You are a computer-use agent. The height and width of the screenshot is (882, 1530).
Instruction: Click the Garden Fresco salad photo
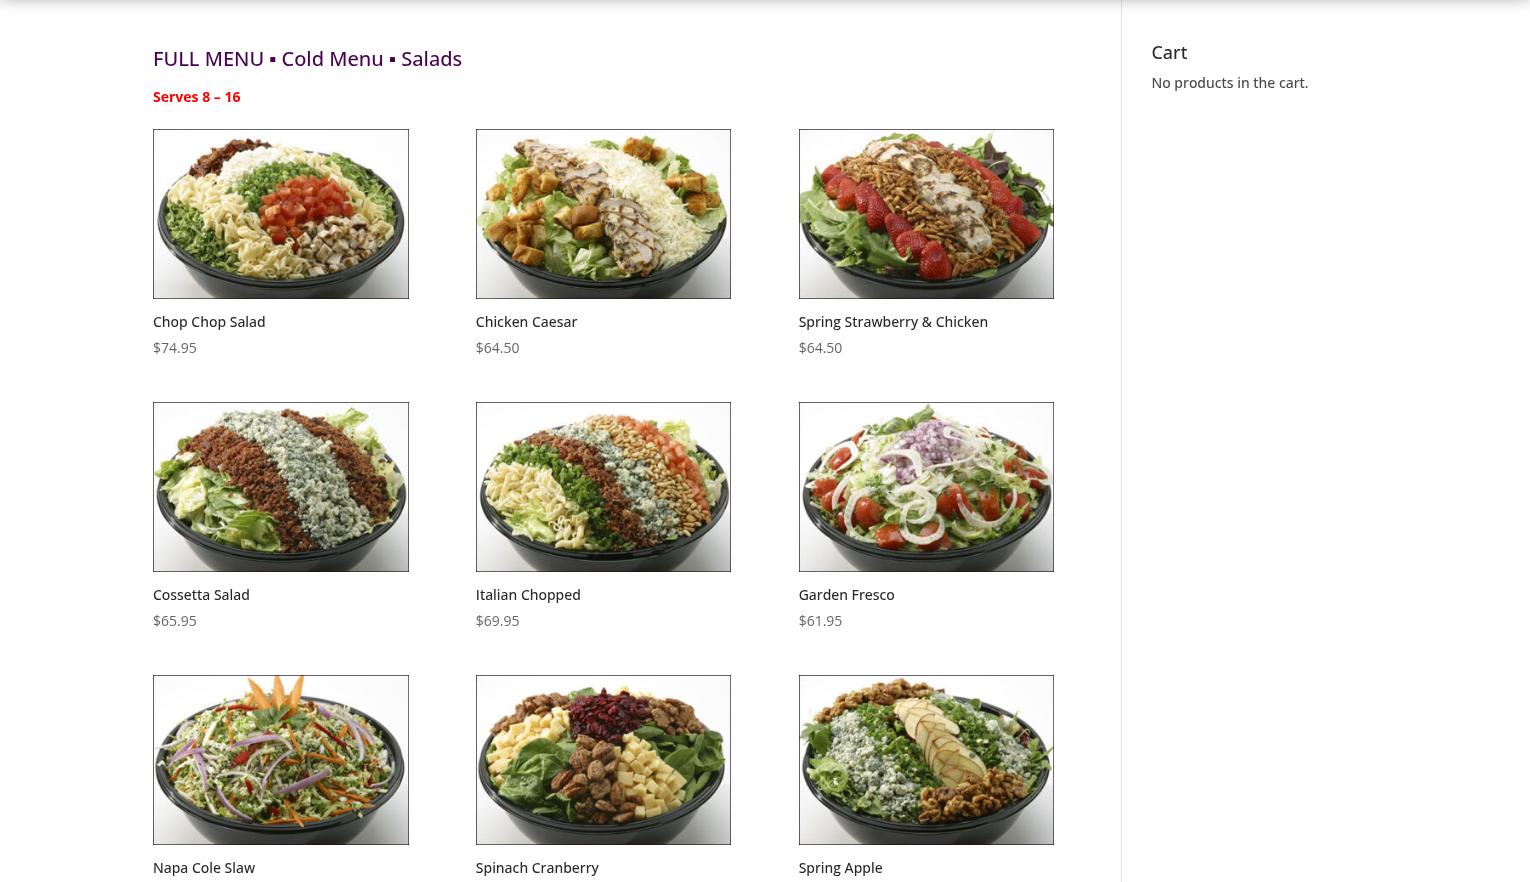coord(926,487)
